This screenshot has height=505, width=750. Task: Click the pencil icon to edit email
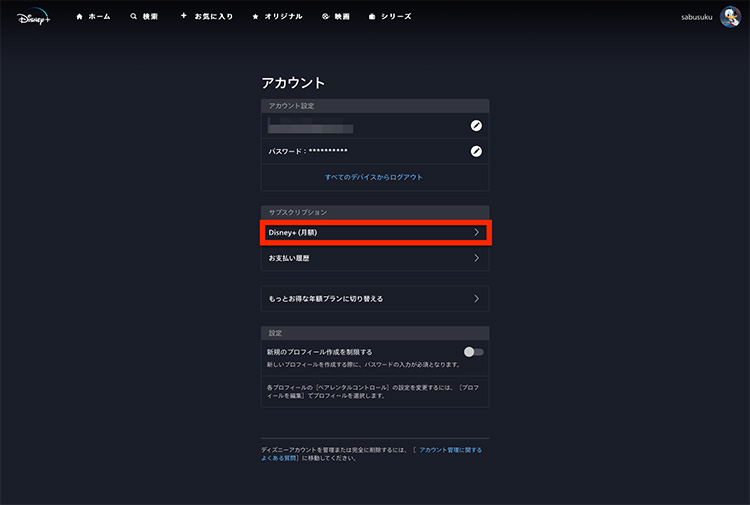tap(476, 125)
